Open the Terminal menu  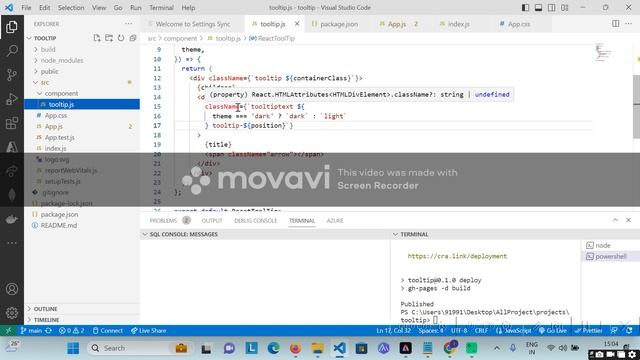click(x=161, y=8)
